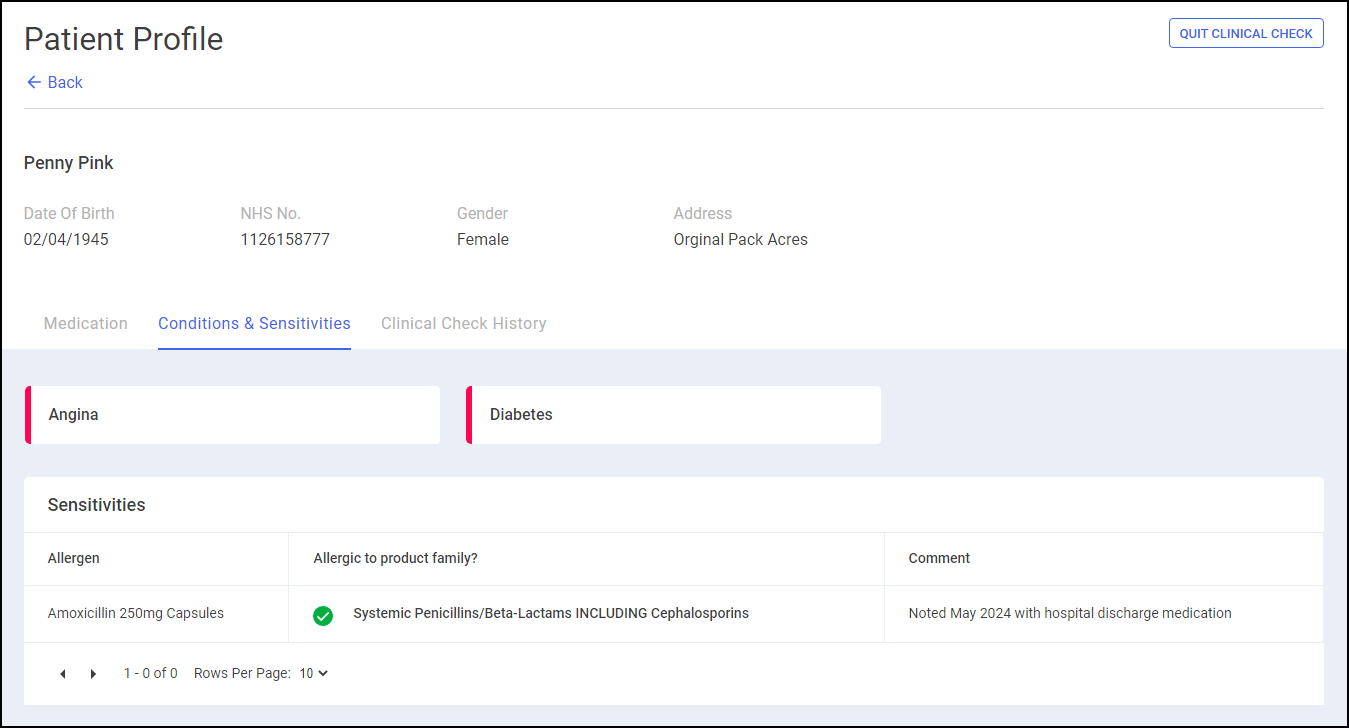
Task: Click the Sensitivities section heading
Action: coord(97,505)
